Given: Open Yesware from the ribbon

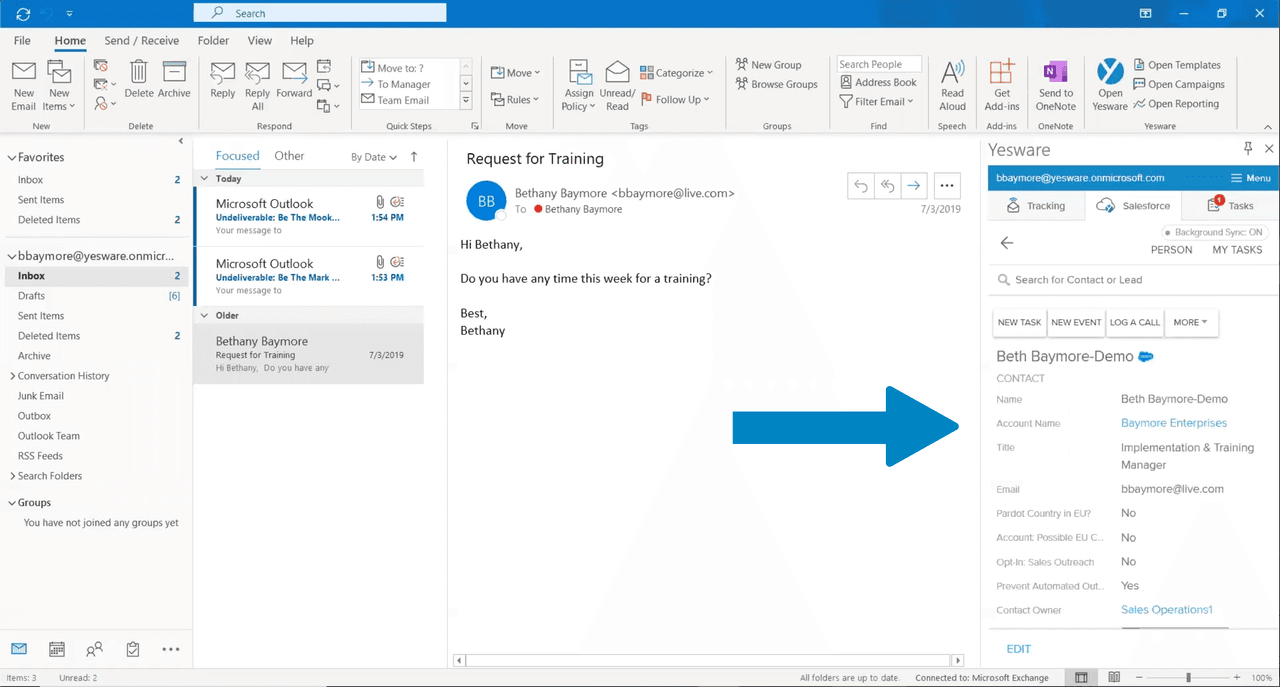Looking at the screenshot, I should (1110, 83).
